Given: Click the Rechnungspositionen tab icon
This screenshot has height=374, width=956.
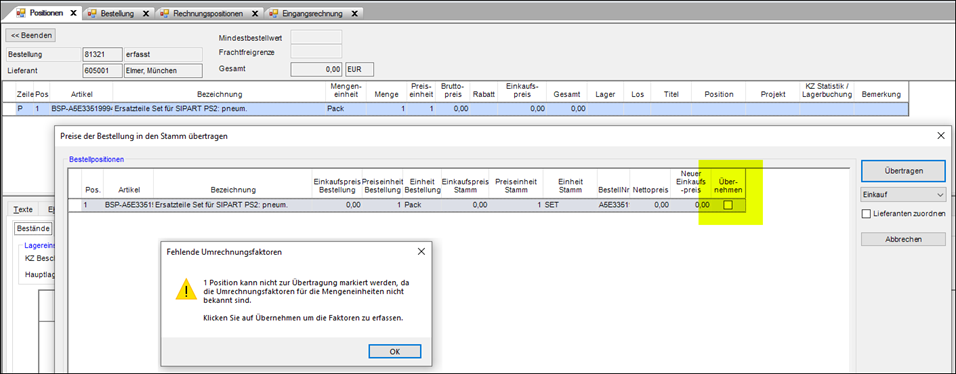Looking at the screenshot, I should point(164,13).
